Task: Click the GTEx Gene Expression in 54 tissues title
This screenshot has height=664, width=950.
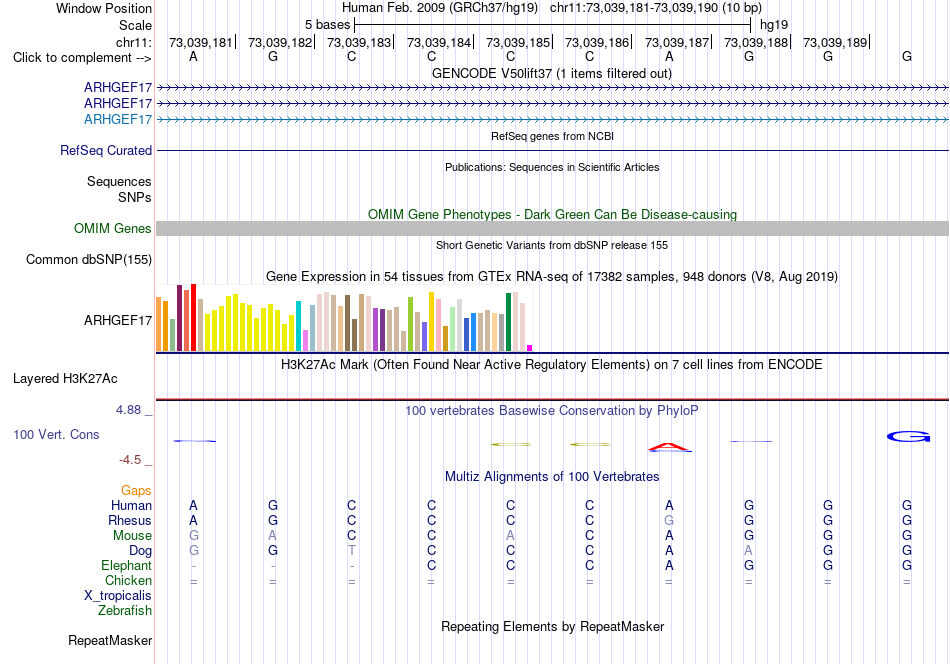Action: click(x=552, y=277)
